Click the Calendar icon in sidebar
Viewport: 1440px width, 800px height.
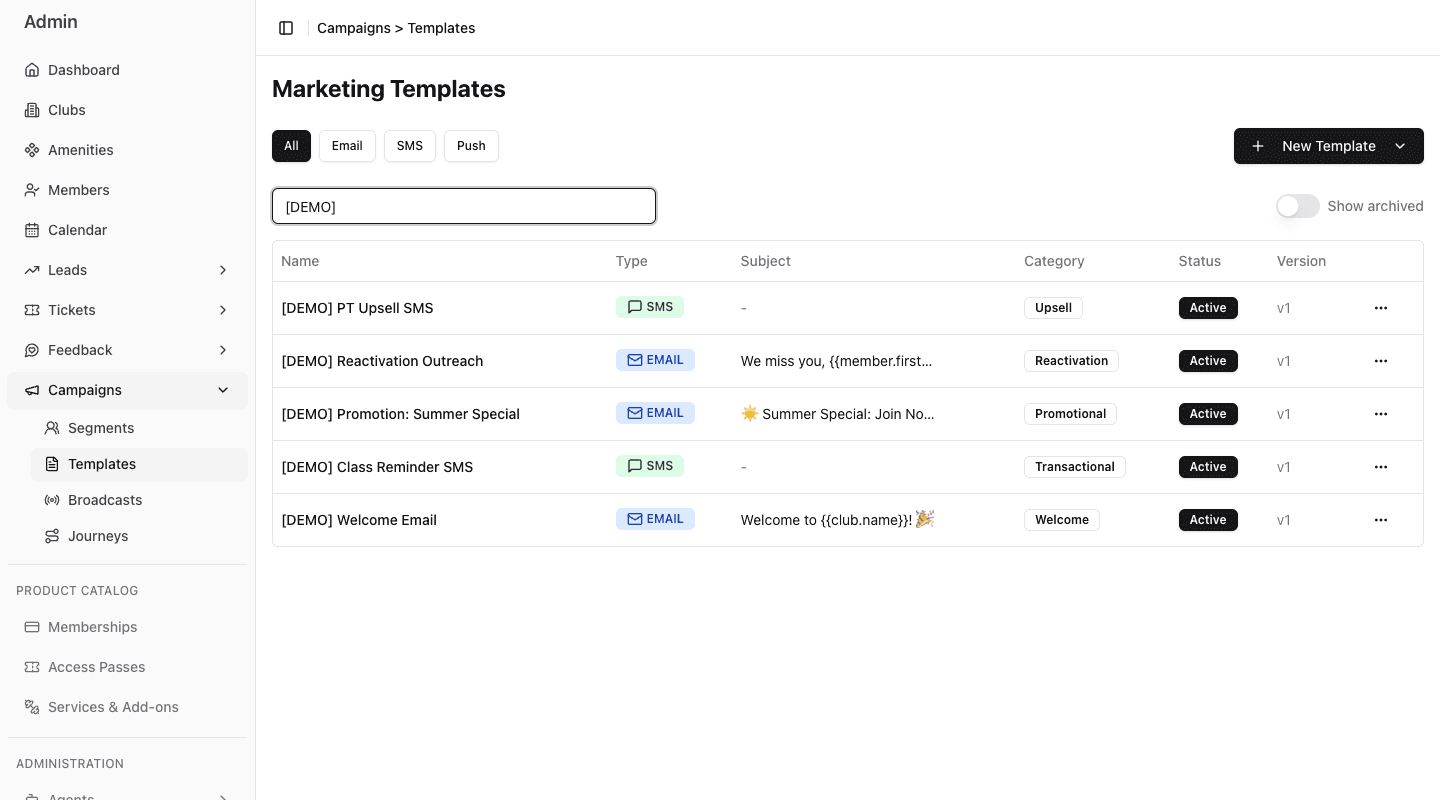tap(32, 230)
